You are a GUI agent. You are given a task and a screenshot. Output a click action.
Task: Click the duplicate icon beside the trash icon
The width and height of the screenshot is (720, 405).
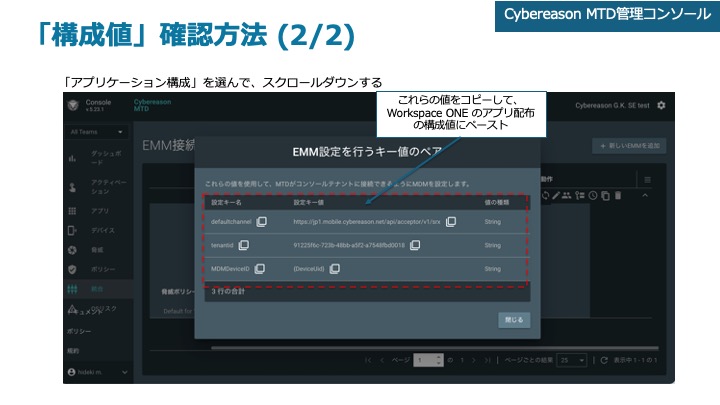606,196
